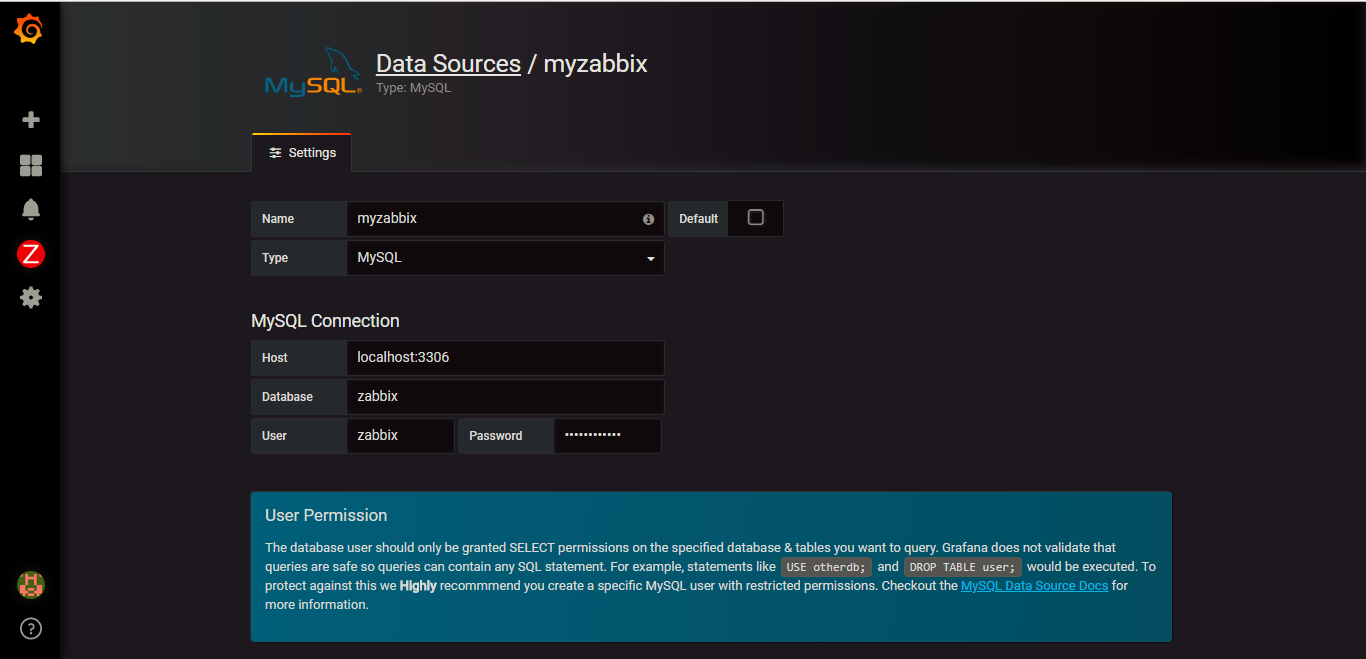Image resolution: width=1366 pixels, height=659 pixels.
Task: Open the Alerting bell icon
Action: 31,209
